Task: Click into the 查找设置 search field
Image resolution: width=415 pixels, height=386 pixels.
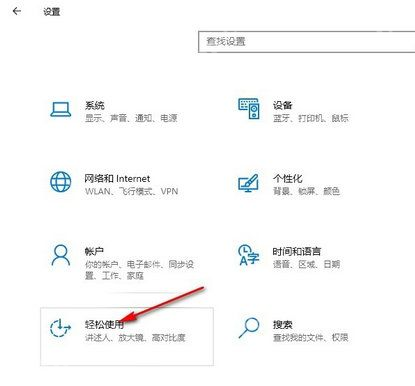Action: coord(307,42)
